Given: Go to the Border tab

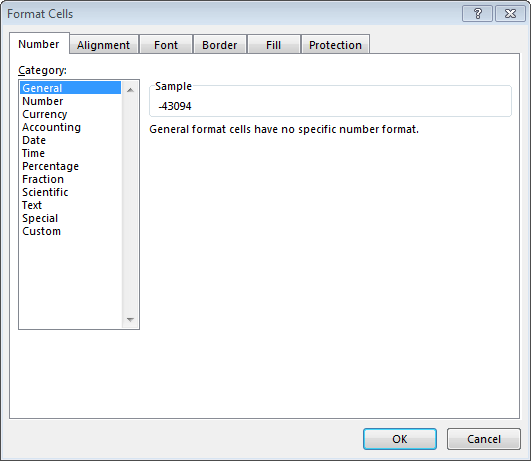Looking at the screenshot, I should point(220,45).
